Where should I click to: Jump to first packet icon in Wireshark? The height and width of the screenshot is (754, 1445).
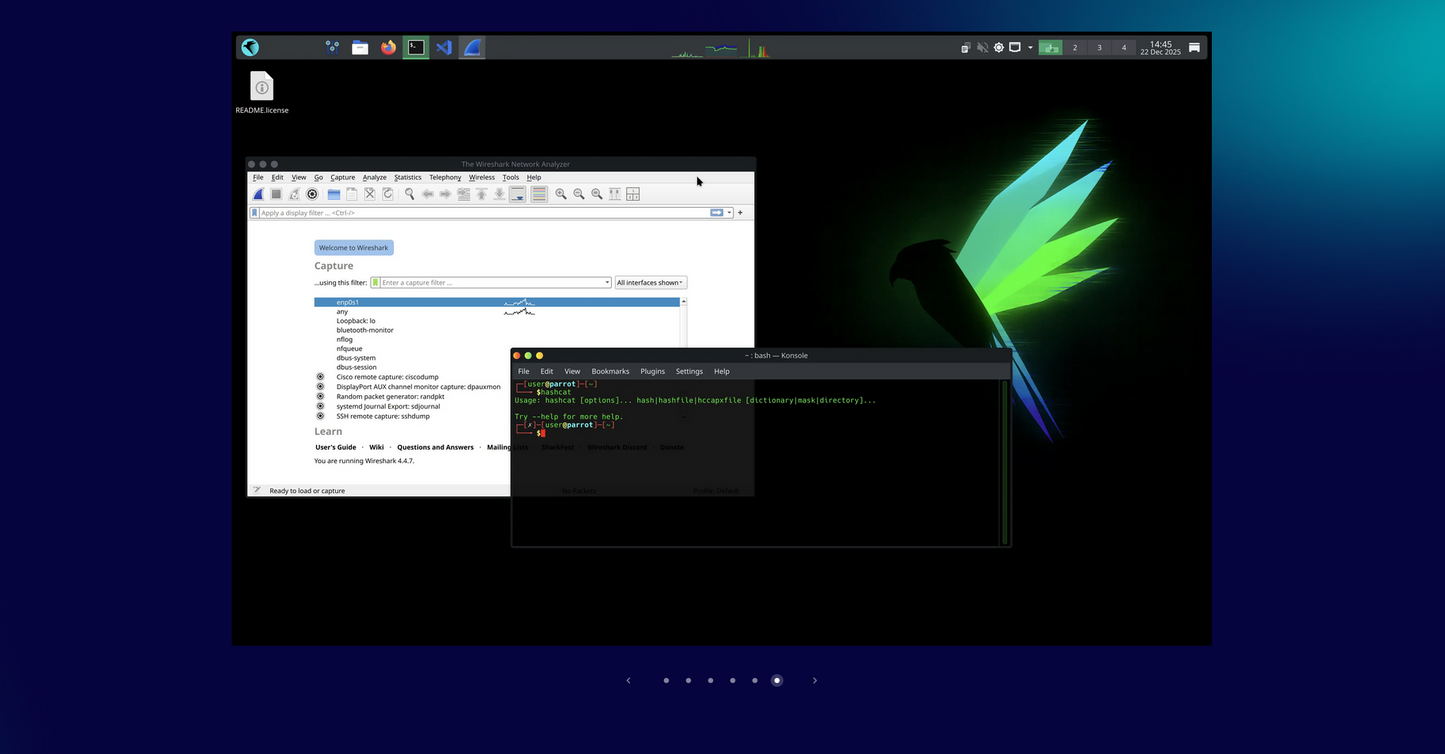coord(481,194)
